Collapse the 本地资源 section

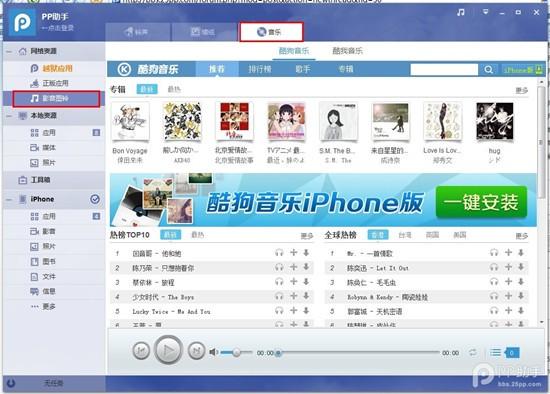[x=9, y=116]
